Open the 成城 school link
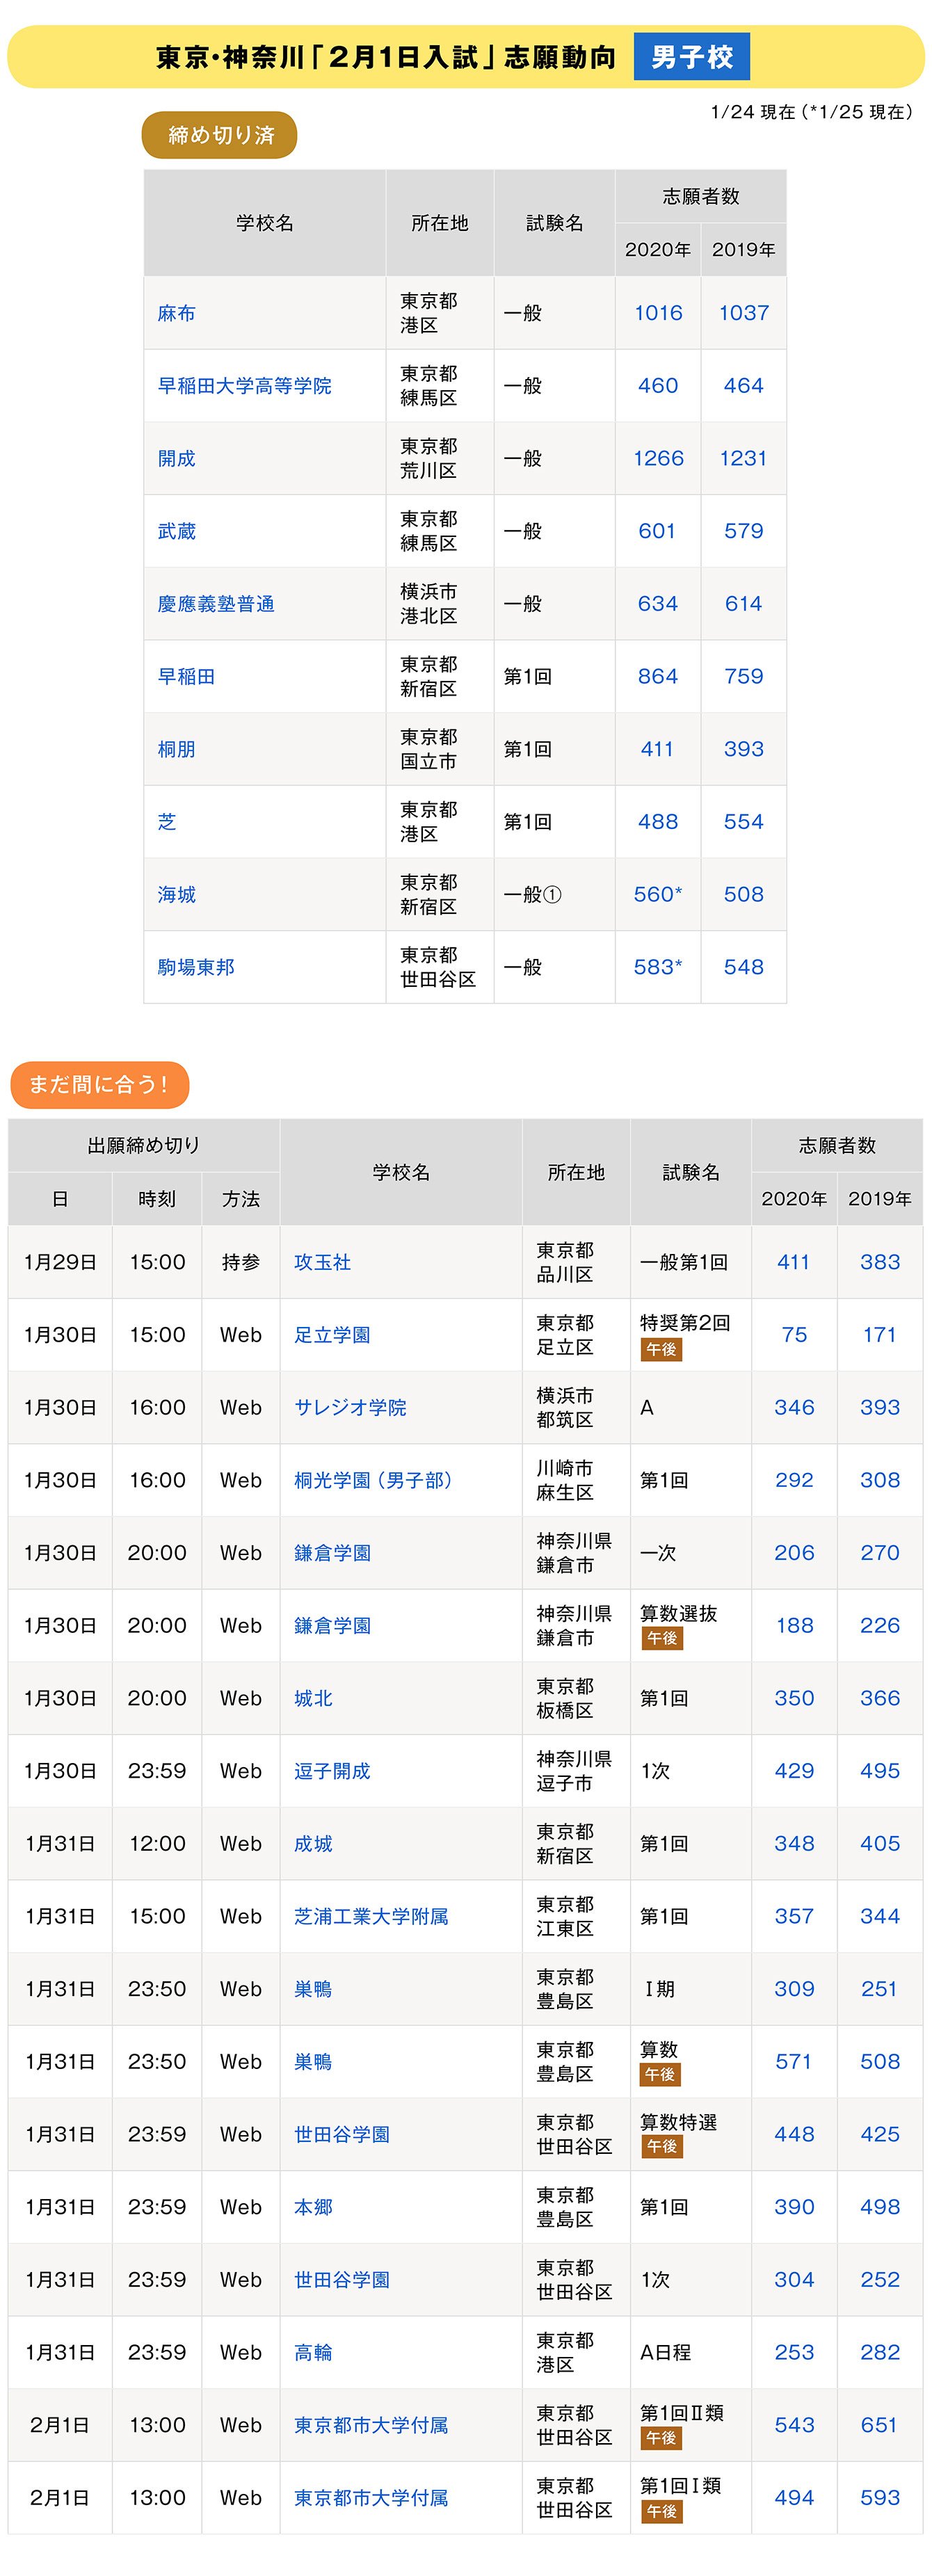The image size is (932, 2576). pyautogui.click(x=313, y=1843)
